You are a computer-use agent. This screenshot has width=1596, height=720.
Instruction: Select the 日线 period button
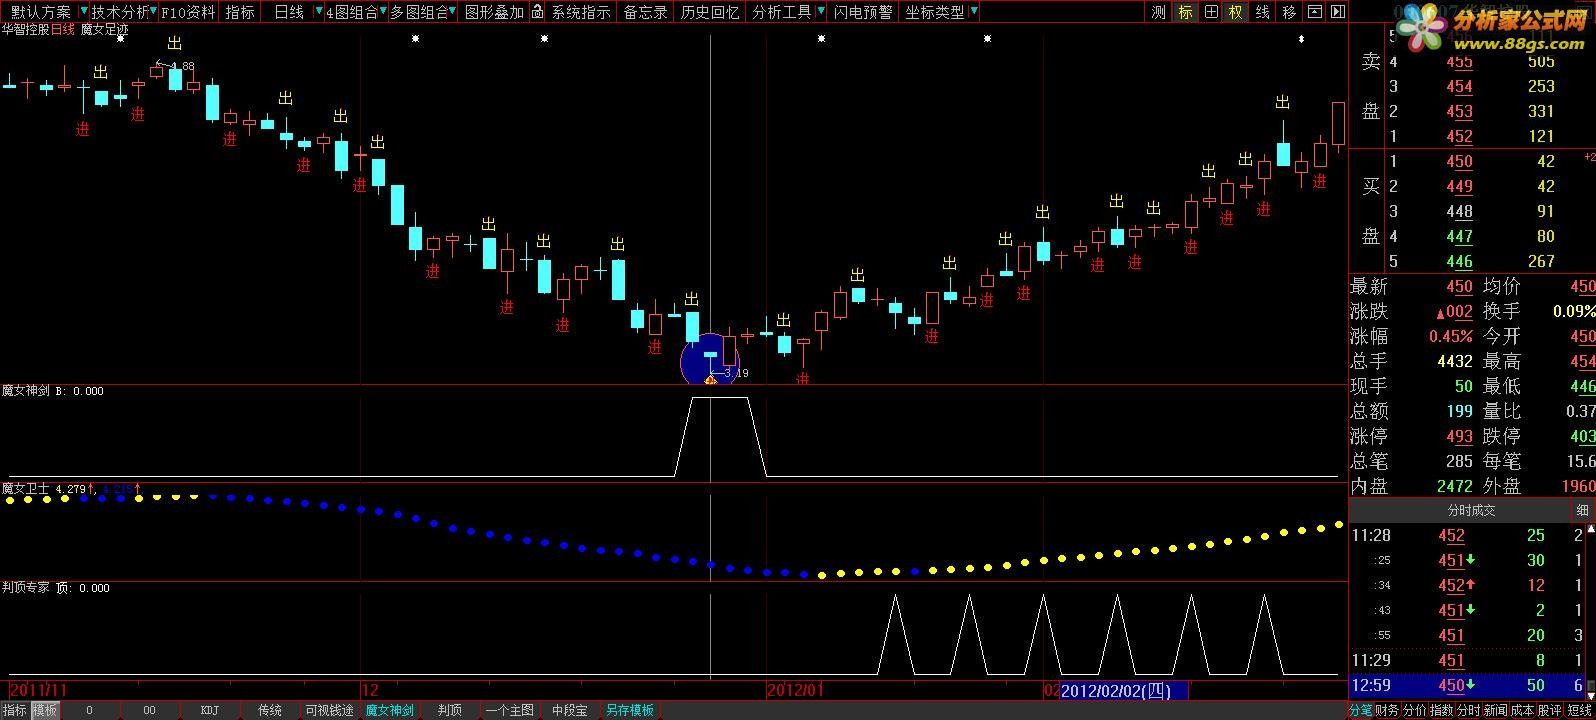click(x=288, y=12)
